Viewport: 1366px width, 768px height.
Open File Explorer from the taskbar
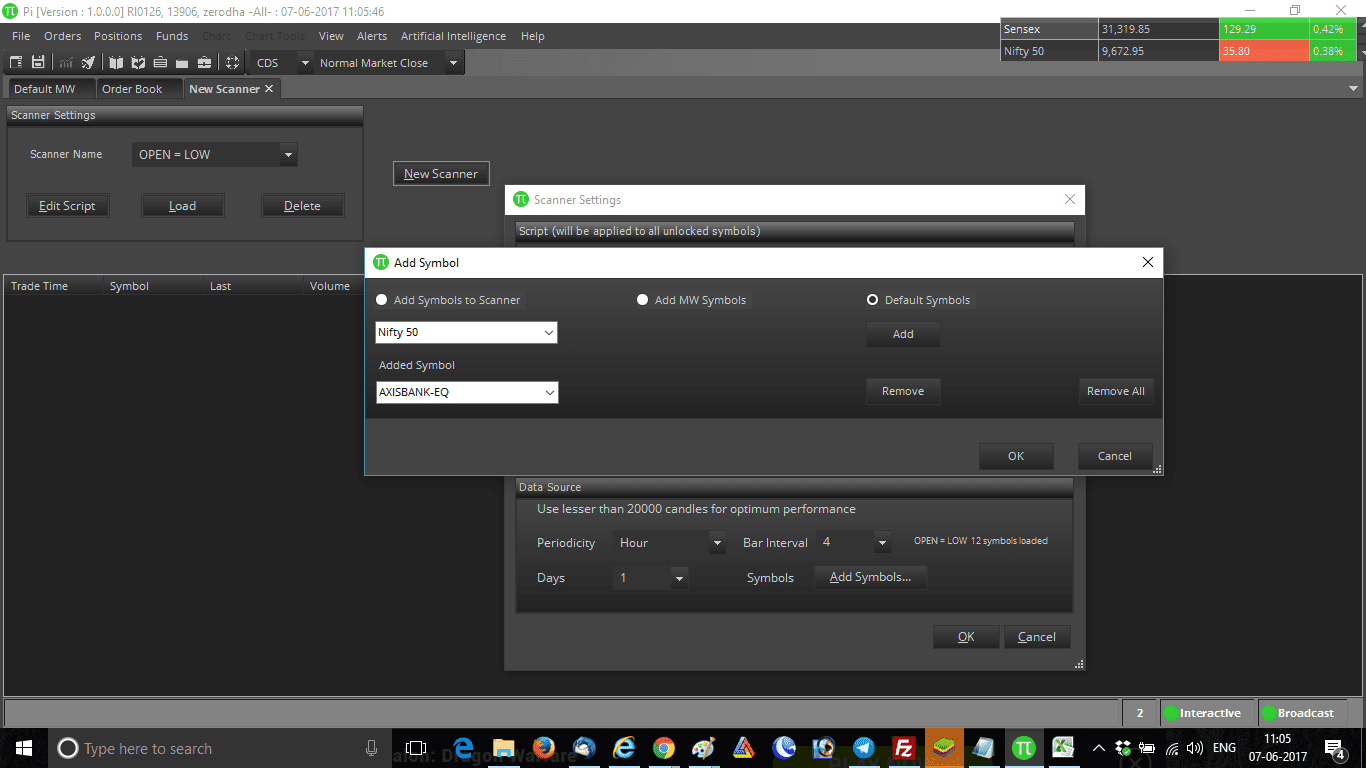click(503, 748)
